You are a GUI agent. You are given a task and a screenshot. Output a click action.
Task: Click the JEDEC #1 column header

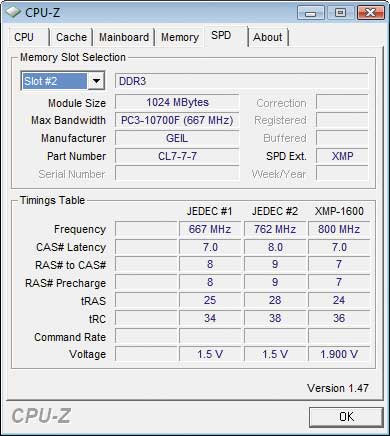click(209, 211)
